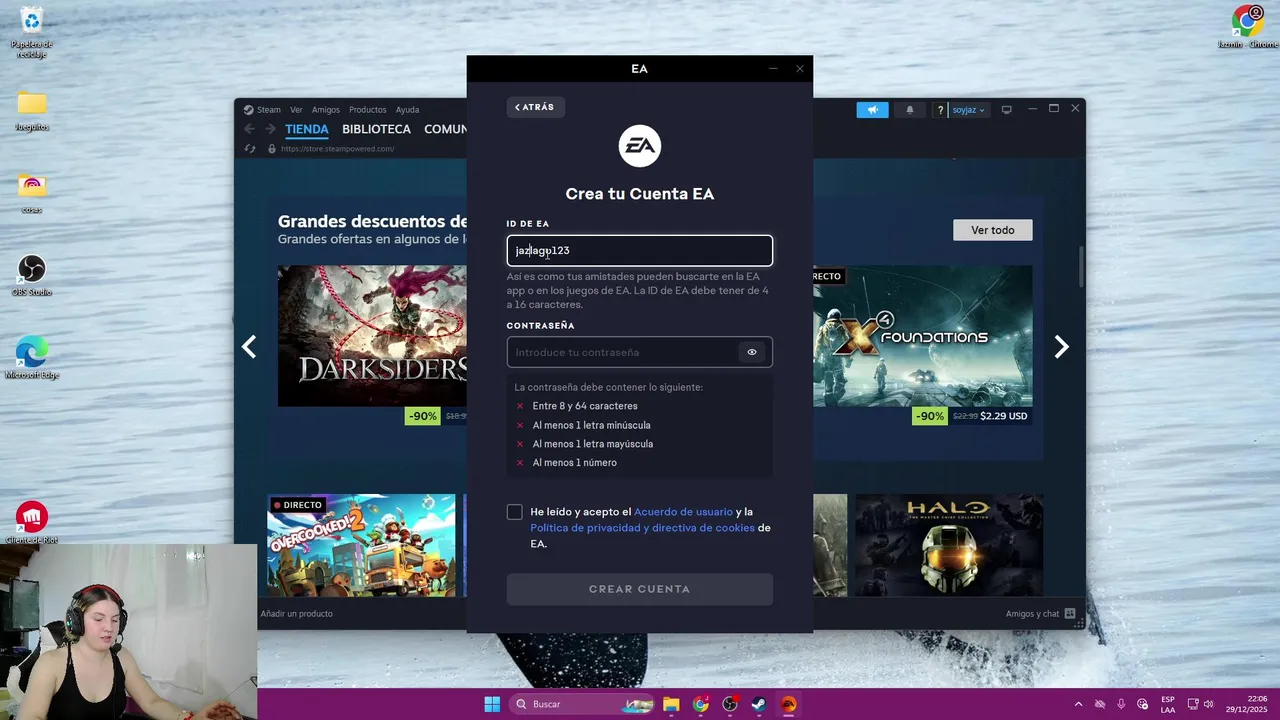Show previous carousel item with left arrow
This screenshot has height=720, width=1280.
[249, 347]
